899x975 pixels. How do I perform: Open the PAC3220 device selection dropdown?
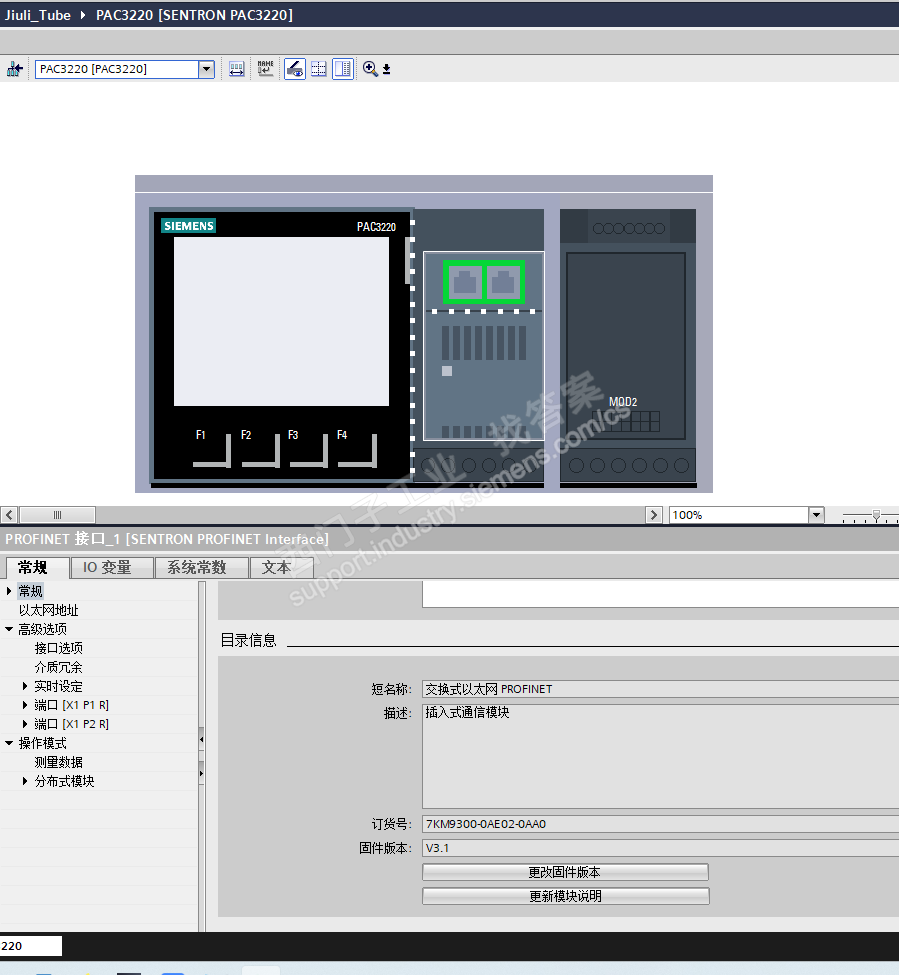(206, 69)
